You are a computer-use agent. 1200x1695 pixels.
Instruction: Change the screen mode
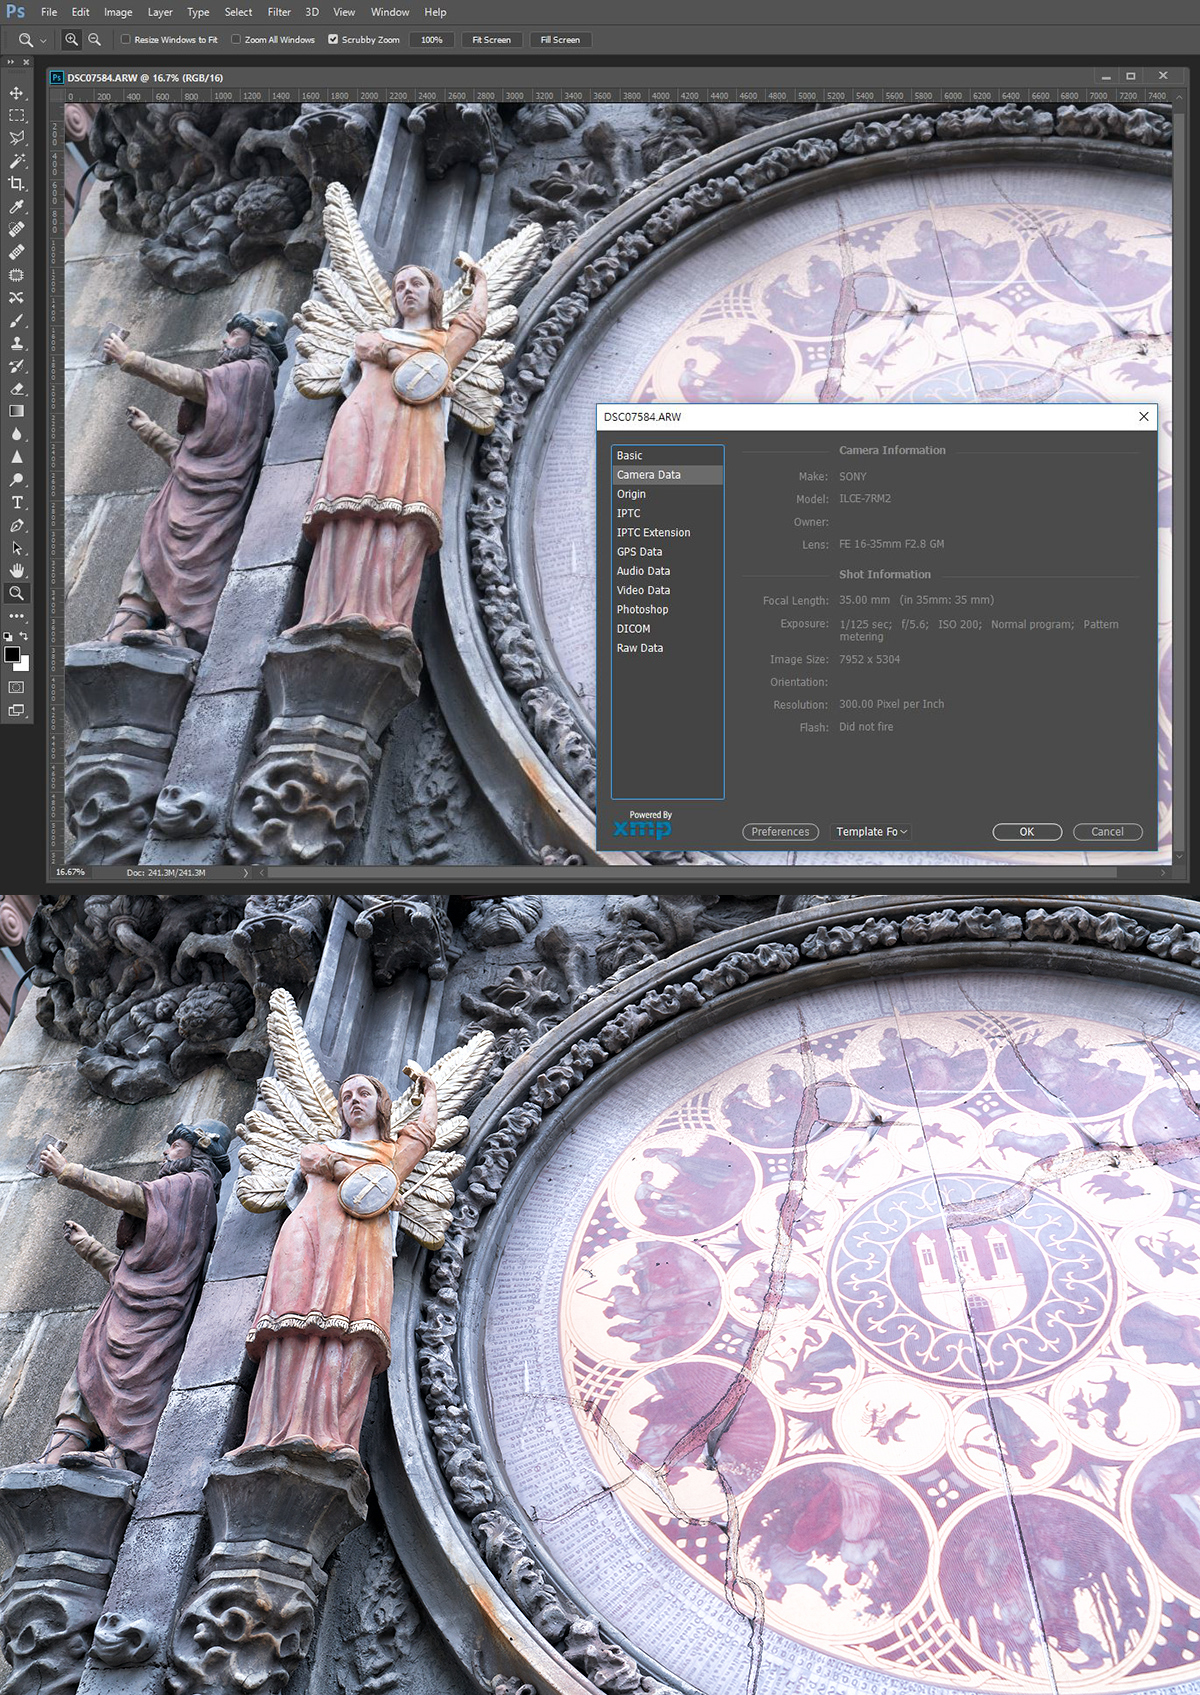16,711
